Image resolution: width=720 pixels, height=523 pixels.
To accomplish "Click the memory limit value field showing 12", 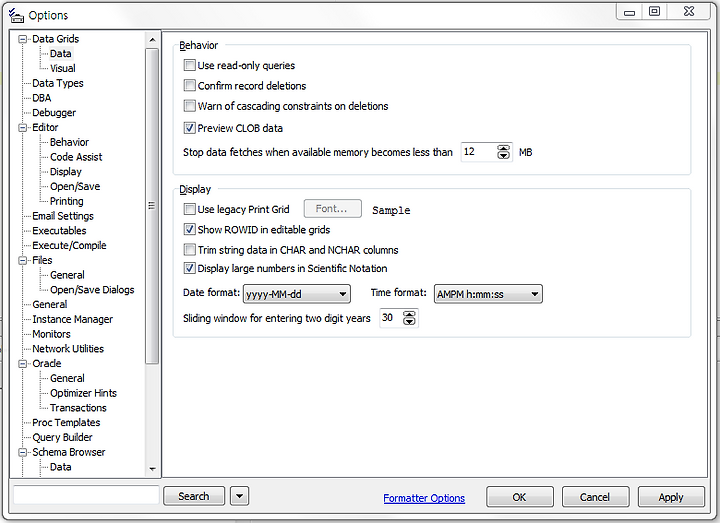I will [x=478, y=152].
